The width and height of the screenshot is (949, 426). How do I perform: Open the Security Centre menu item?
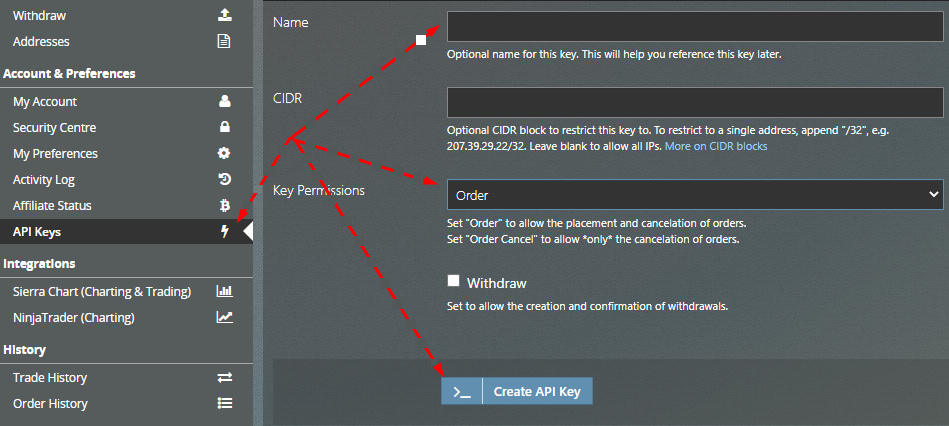[54, 128]
